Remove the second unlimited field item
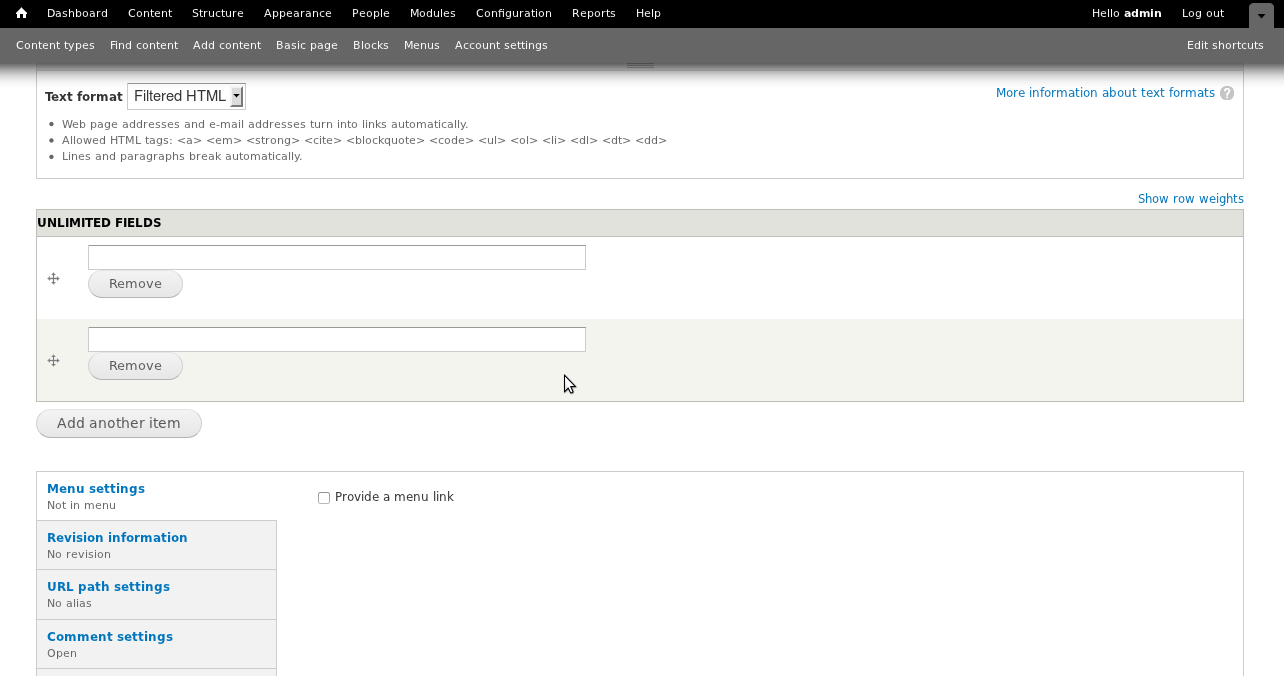Screen dimensions: 1284x676 pyautogui.click(x=135, y=366)
